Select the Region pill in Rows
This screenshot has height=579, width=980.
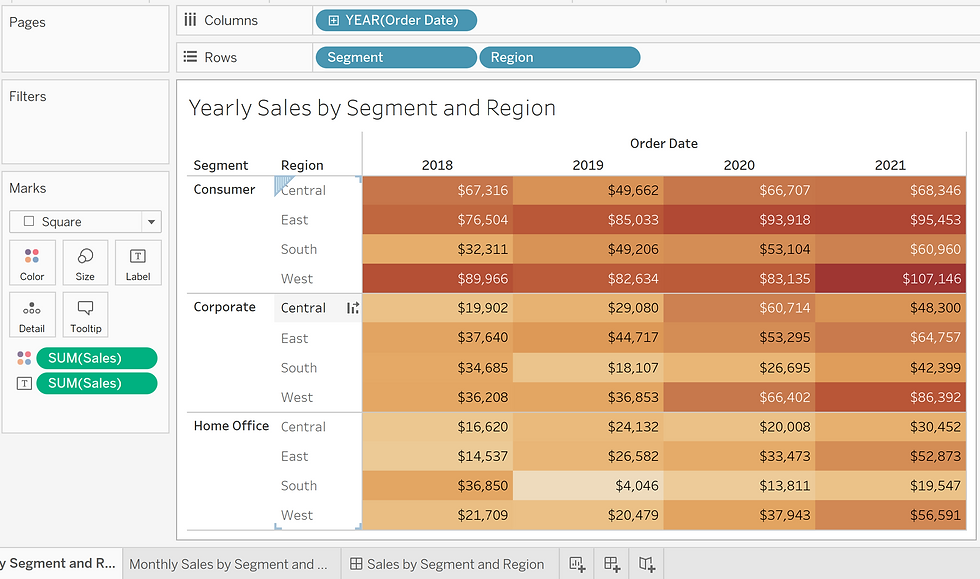[560, 58]
